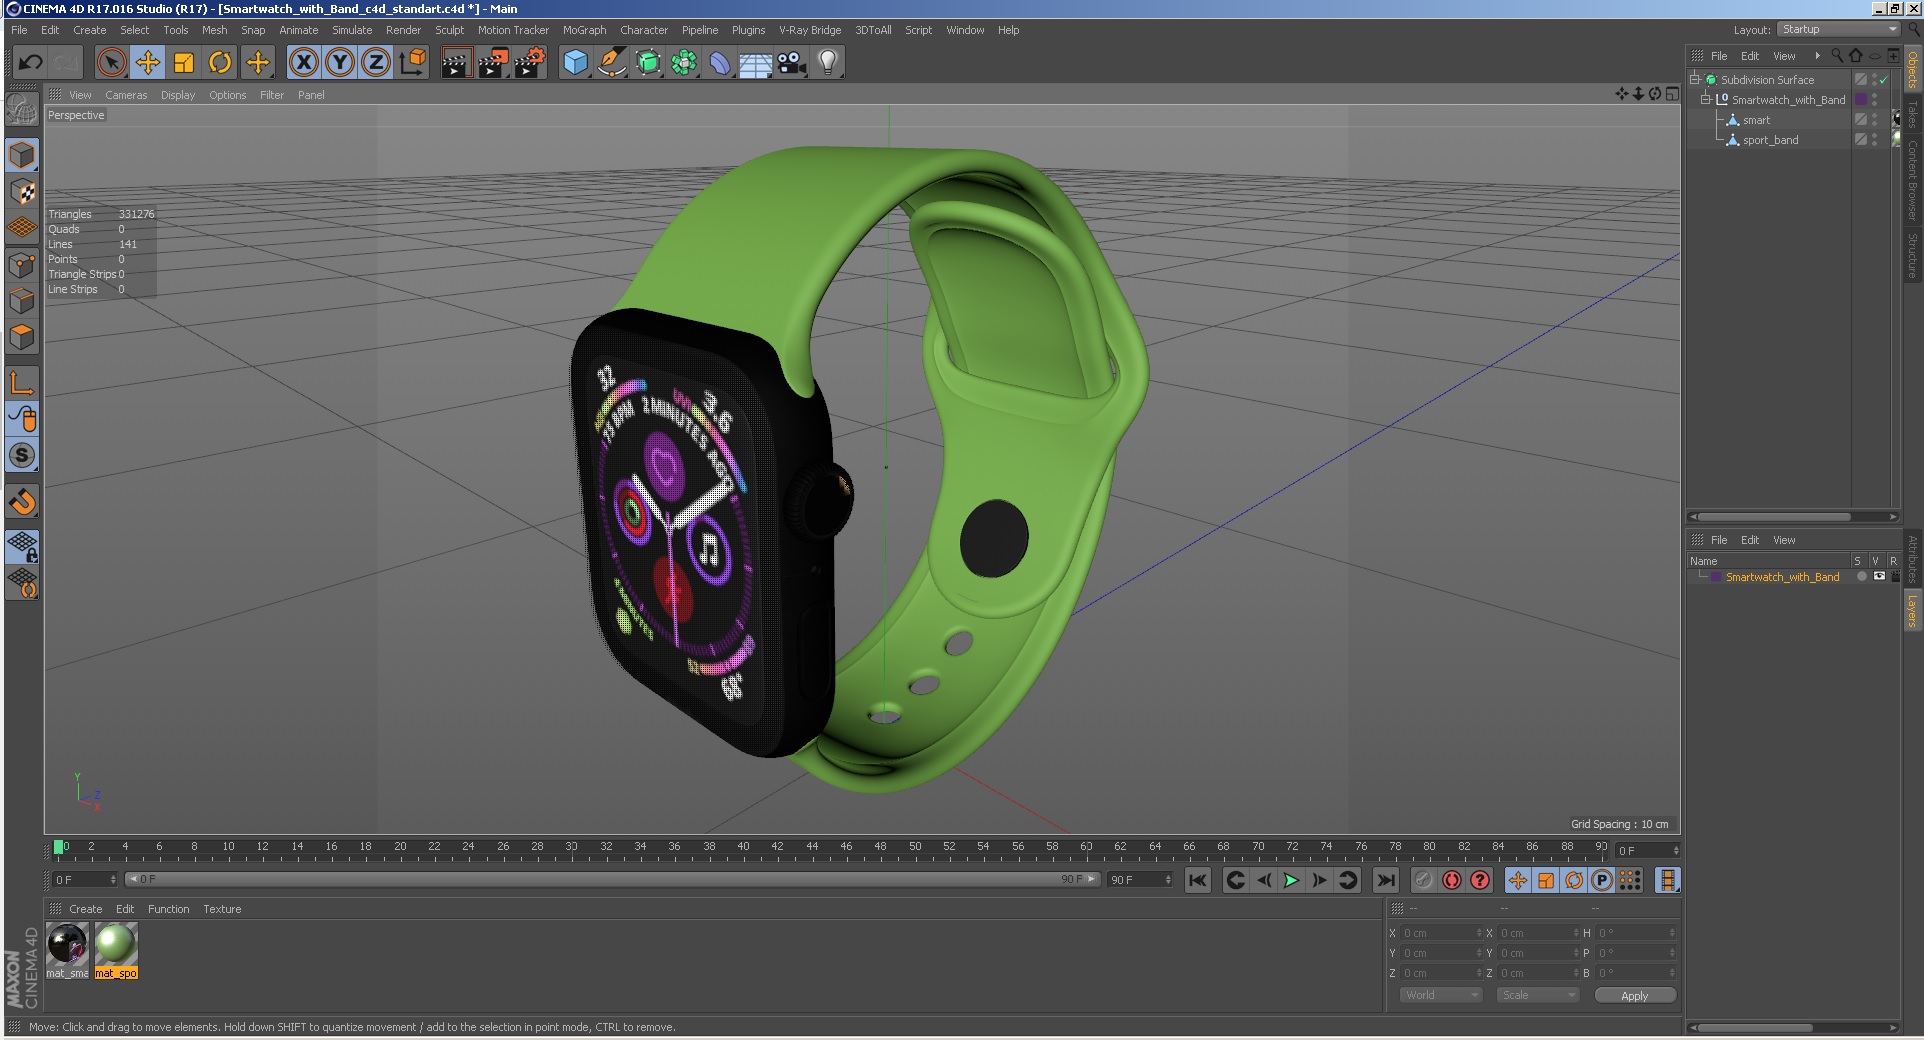
Task: Toggle record active objects button
Action: coord(1424,880)
